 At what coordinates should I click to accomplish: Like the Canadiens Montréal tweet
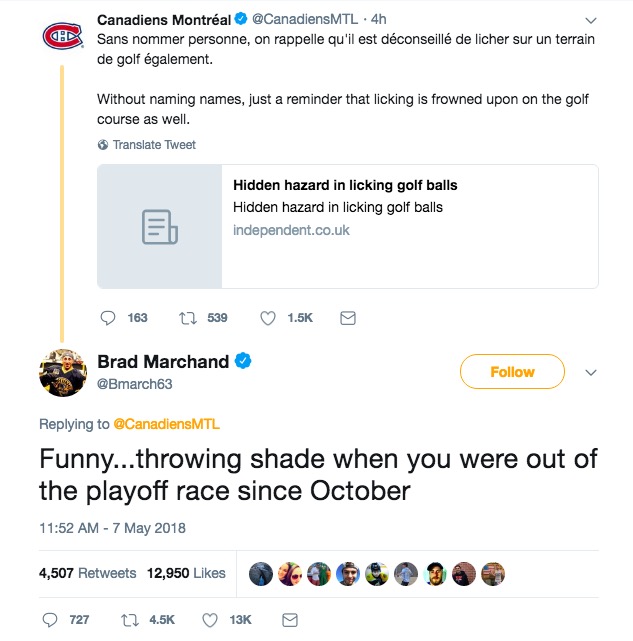(x=268, y=318)
